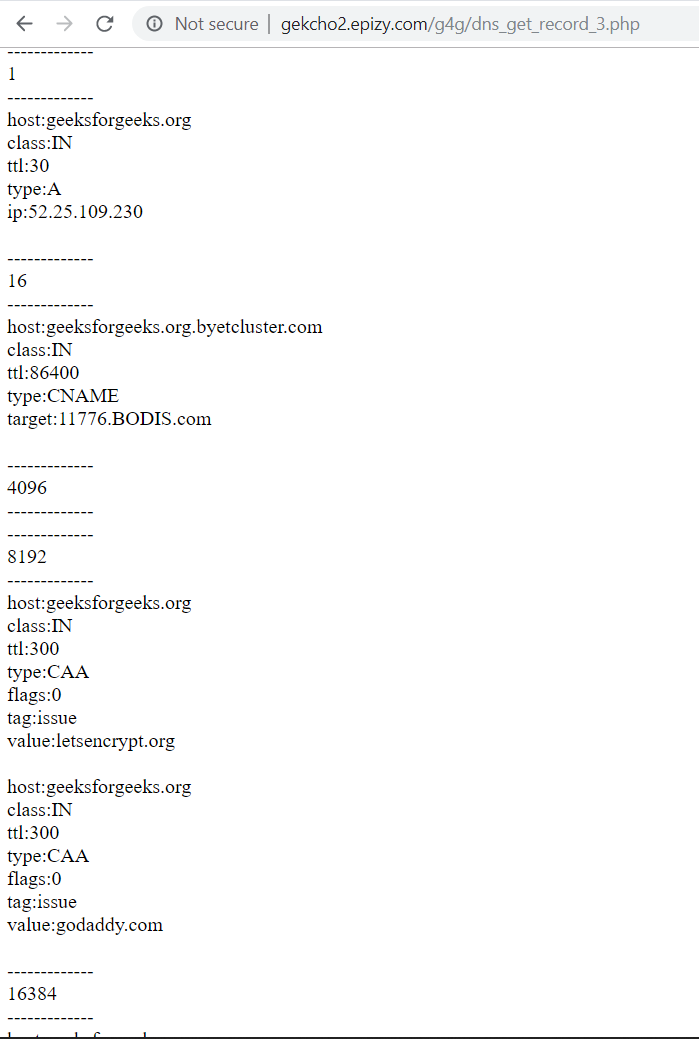Viewport: 699px width, 1039px height.
Task: Click the target:11776.BODIS.com text
Action: click(x=109, y=419)
